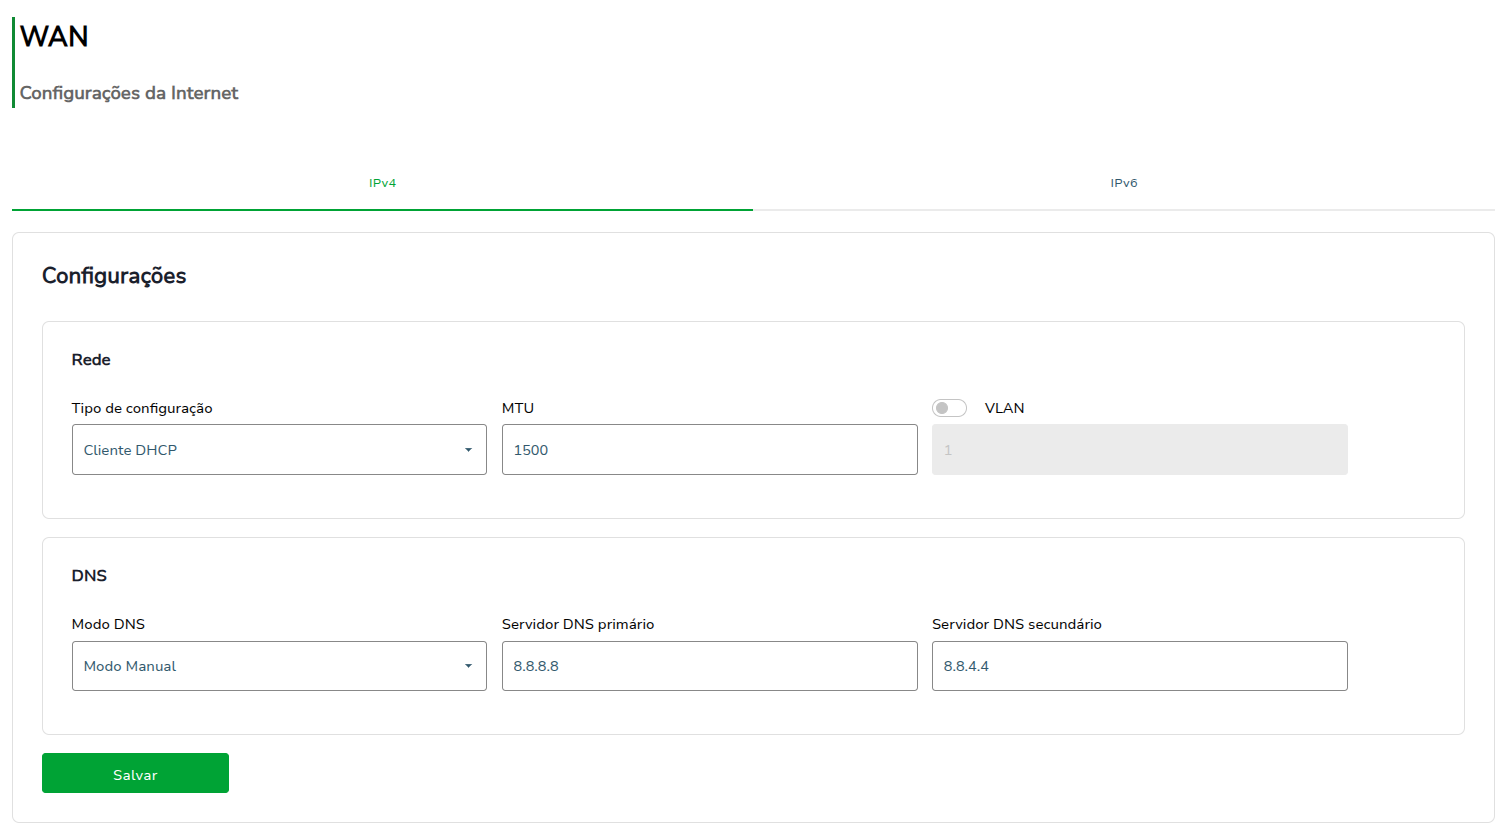This screenshot has height=834, width=1503.
Task: Click the 'Rede' section heading
Action: pos(91,360)
